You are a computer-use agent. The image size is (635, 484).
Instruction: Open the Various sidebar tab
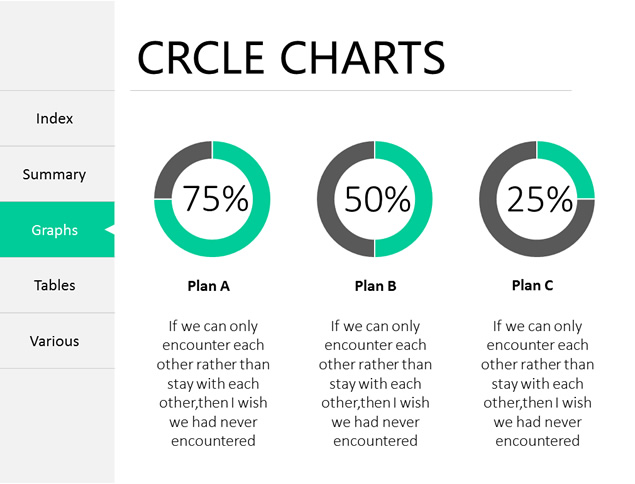(x=55, y=342)
